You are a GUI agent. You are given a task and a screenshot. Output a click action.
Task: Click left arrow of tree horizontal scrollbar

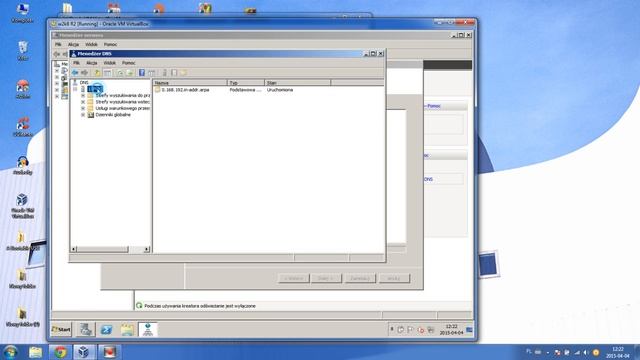pyautogui.click(x=73, y=249)
